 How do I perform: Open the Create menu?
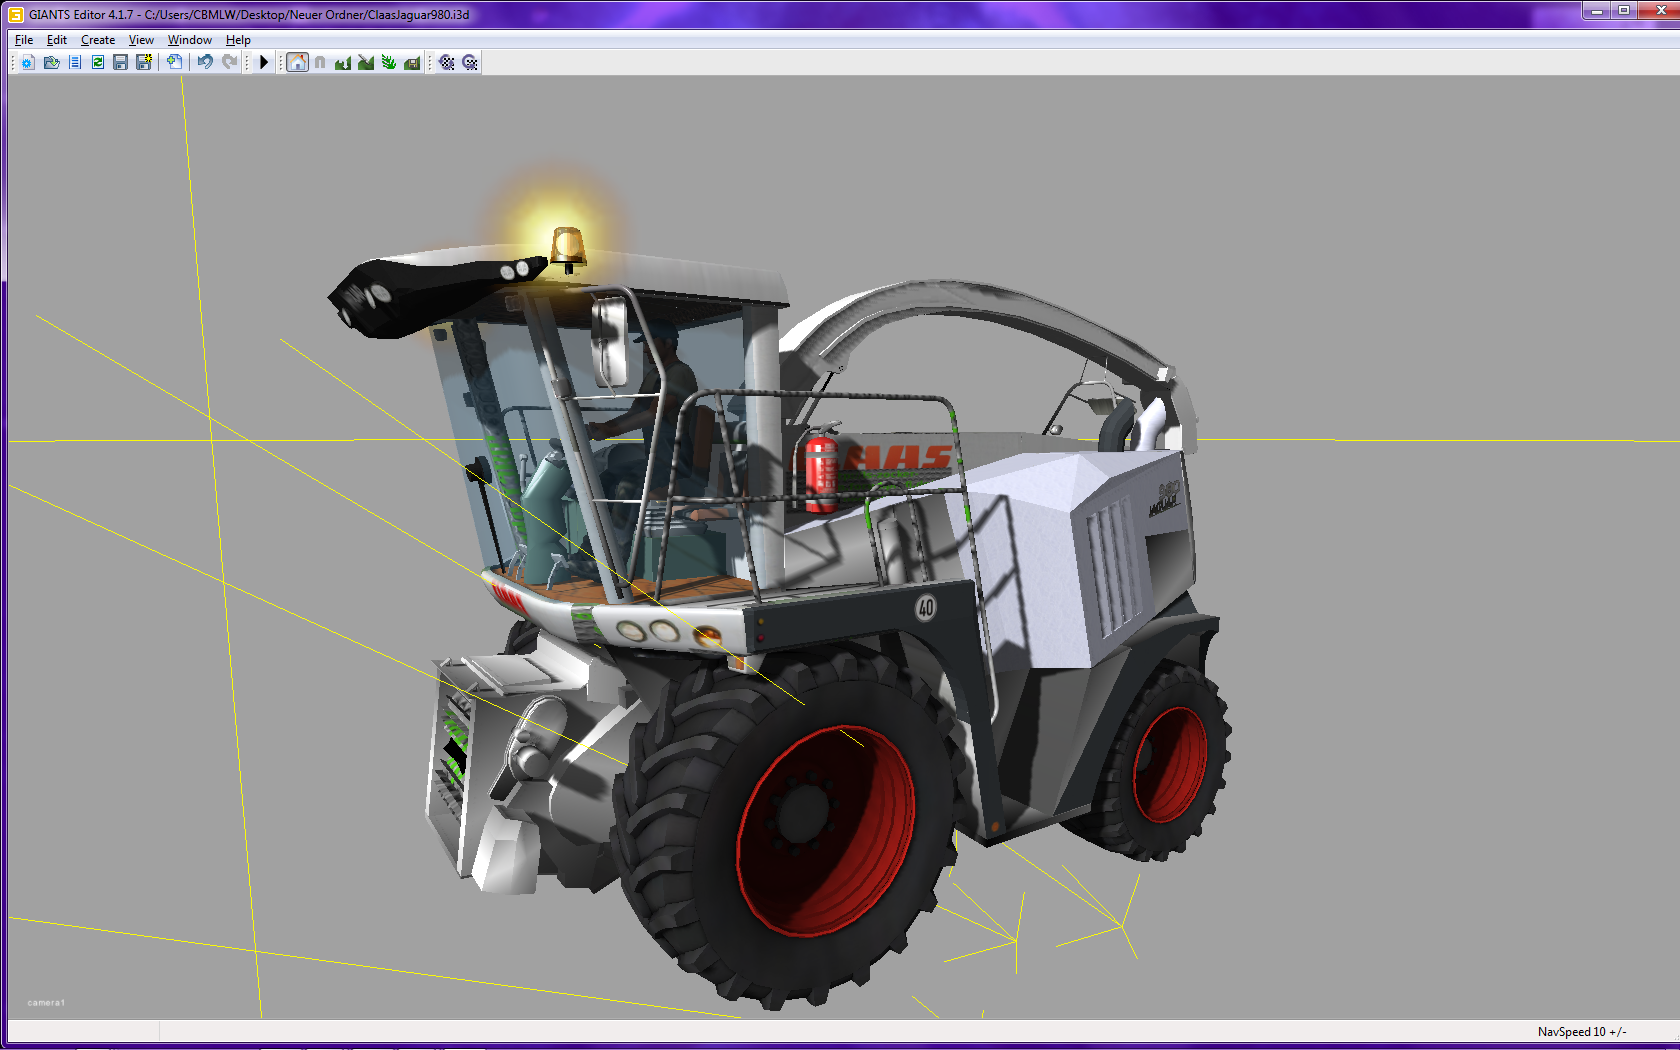(98, 40)
